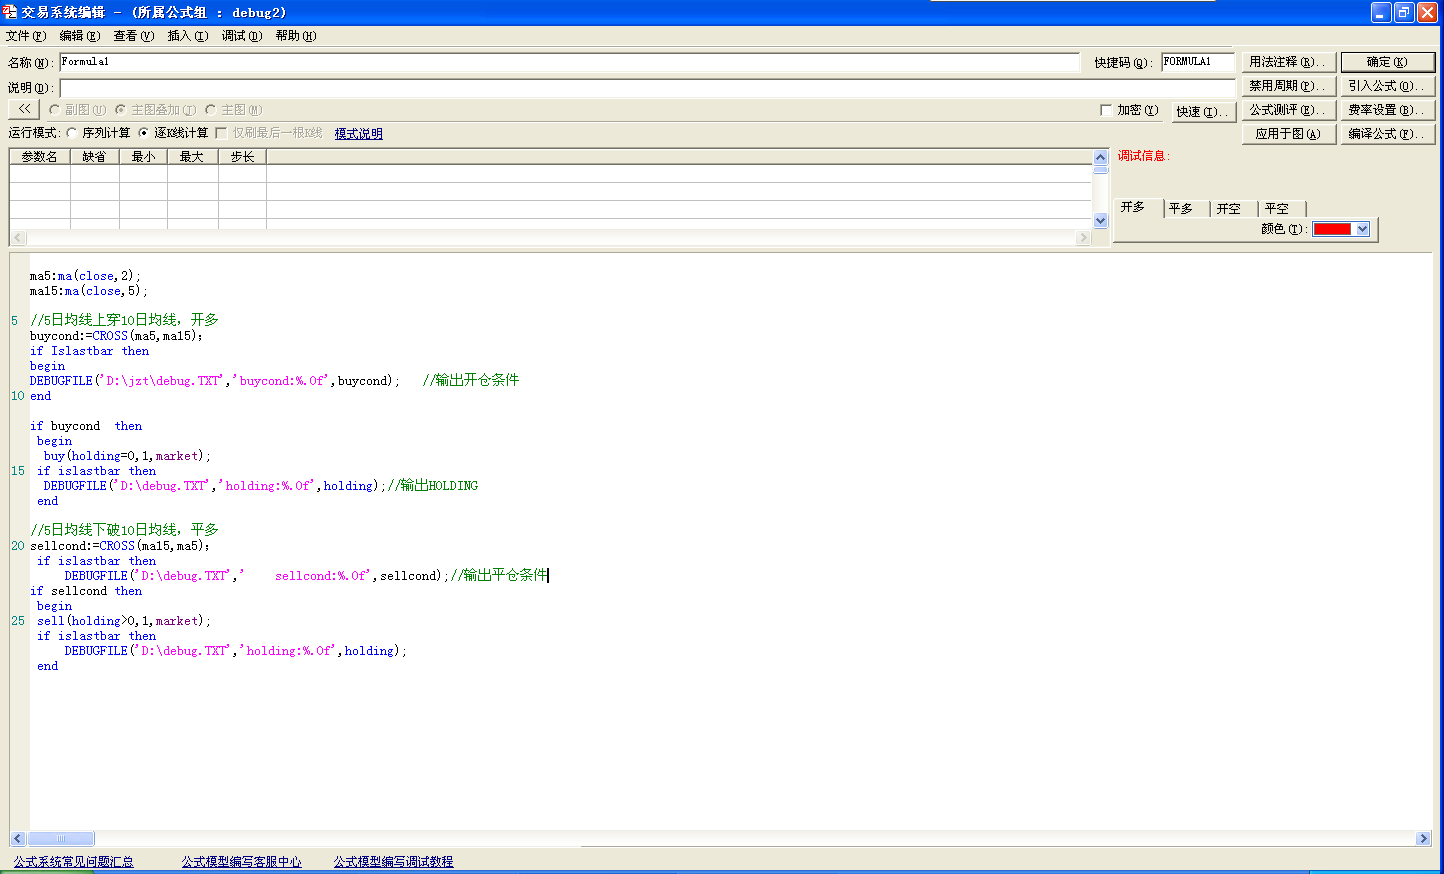Open 公式模型编写调试教程 link
This screenshot has height=874, width=1444.
pos(393,862)
